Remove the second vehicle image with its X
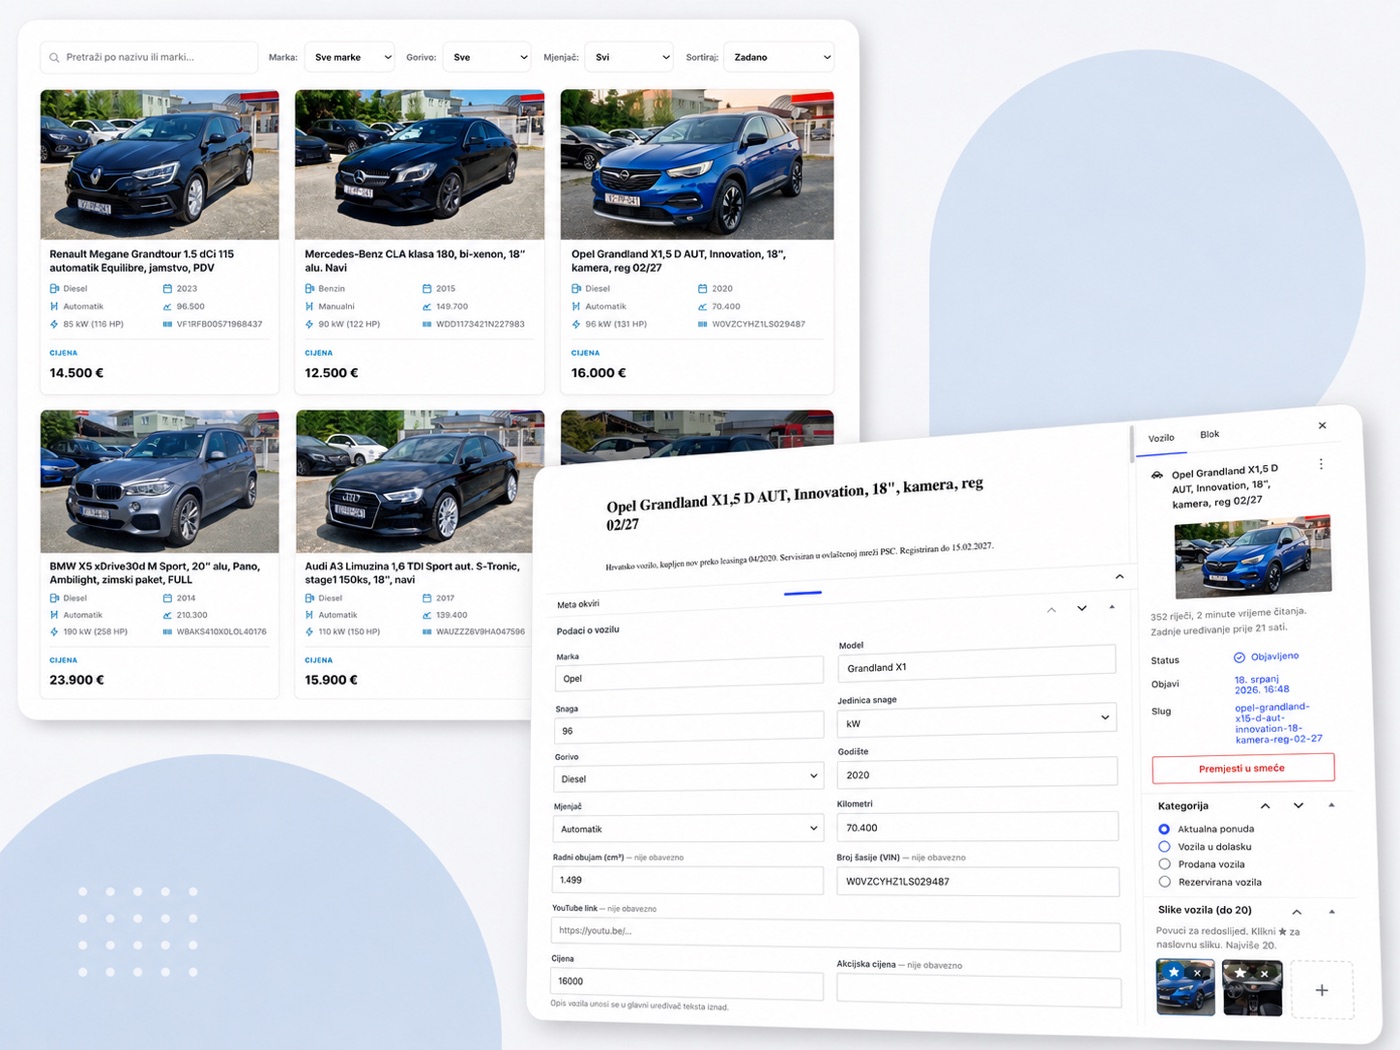 pos(1264,974)
